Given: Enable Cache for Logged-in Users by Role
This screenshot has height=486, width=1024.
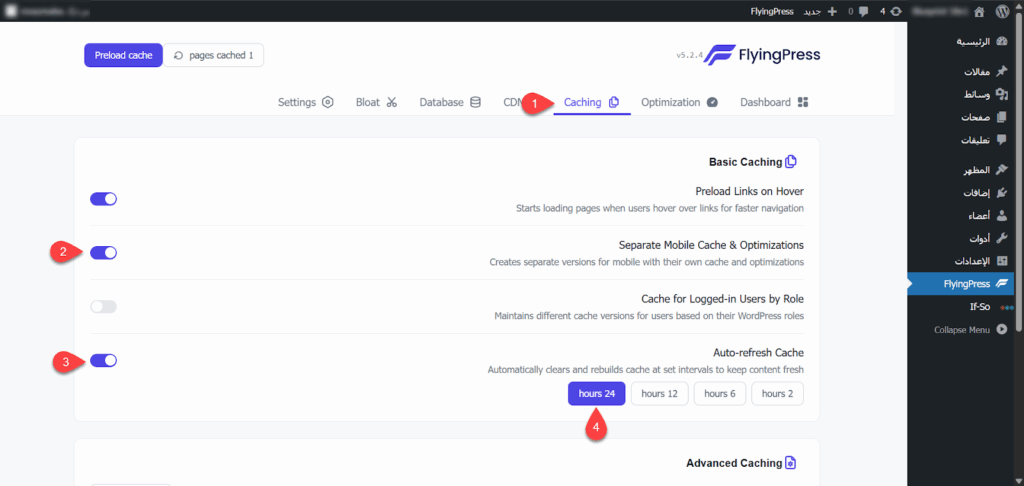Looking at the screenshot, I should click(x=103, y=307).
